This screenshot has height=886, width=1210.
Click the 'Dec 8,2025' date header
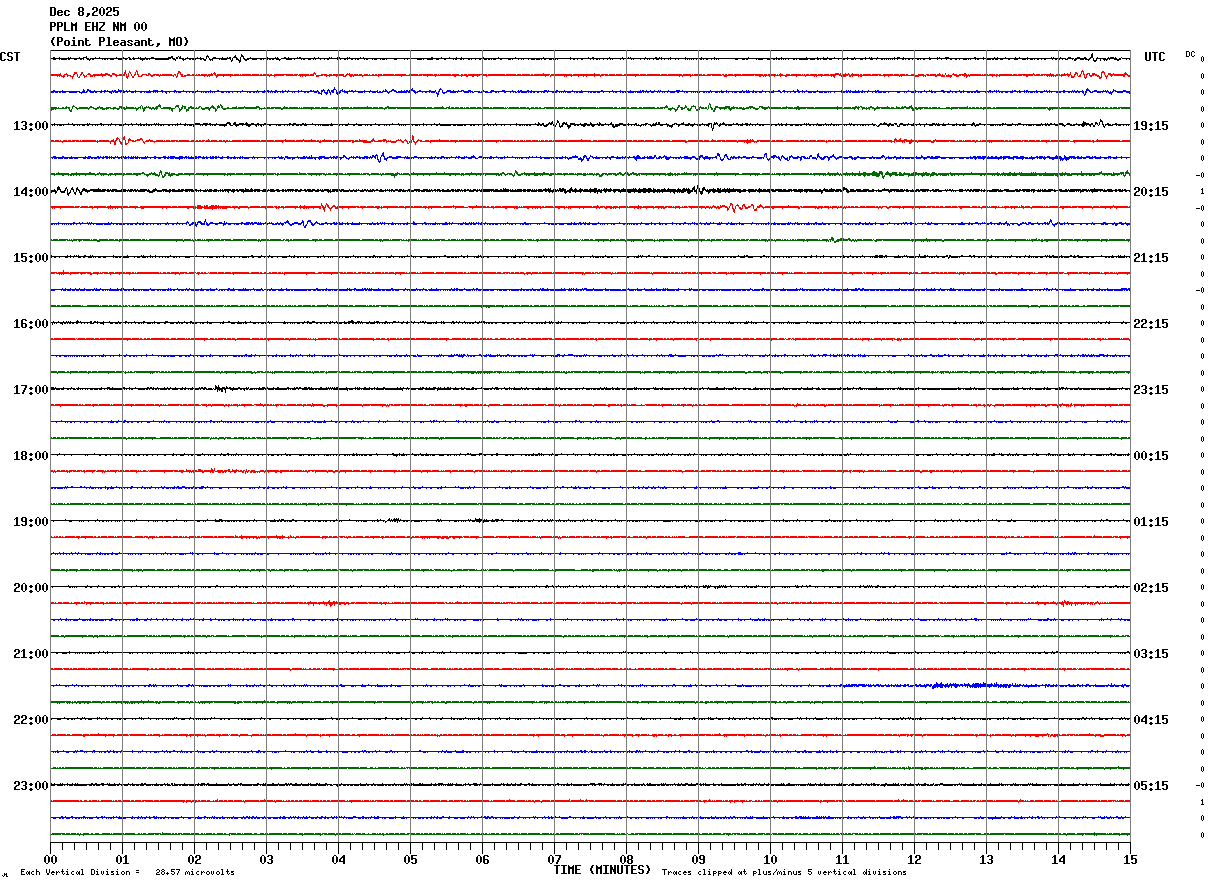84,12
